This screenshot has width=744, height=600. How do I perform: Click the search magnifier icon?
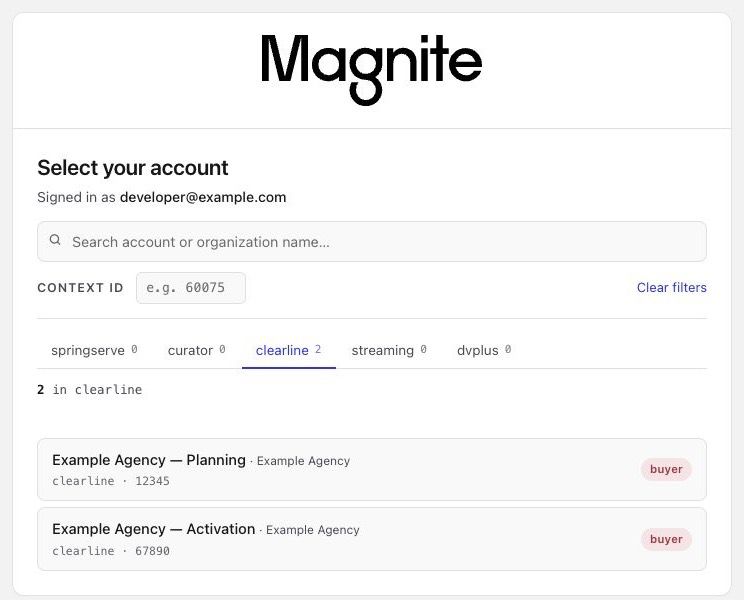[55, 240]
